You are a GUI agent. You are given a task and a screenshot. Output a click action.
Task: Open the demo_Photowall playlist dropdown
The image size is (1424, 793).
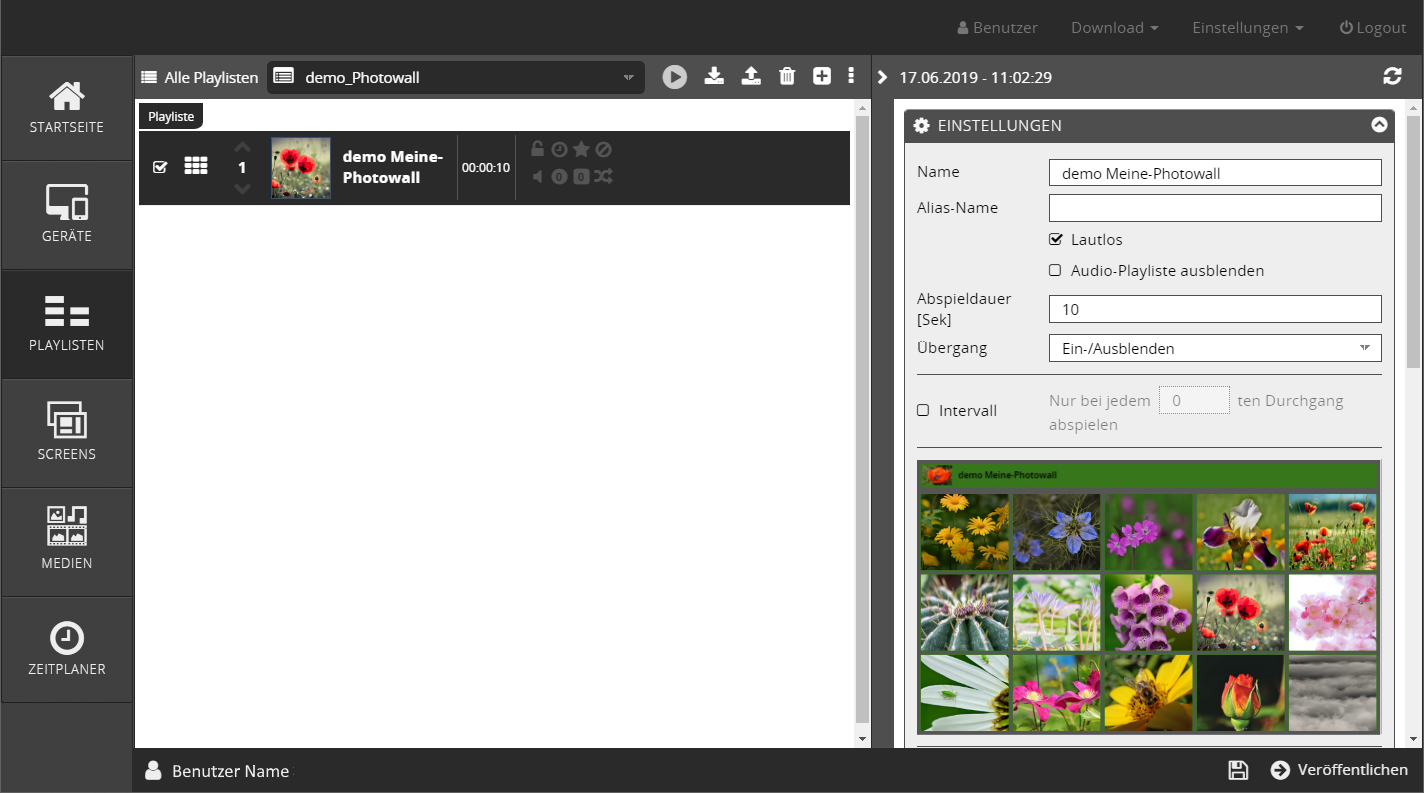point(456,77)
